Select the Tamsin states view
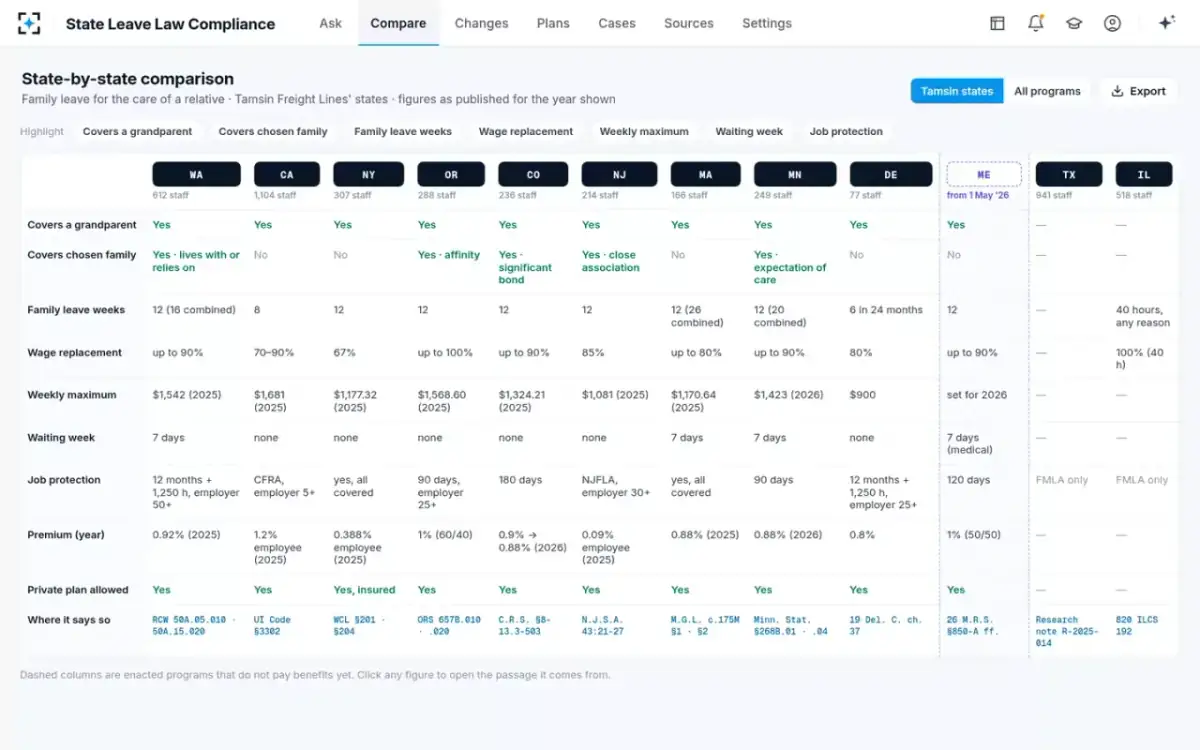Screen dimensions: 1200x750 (957, 91)
